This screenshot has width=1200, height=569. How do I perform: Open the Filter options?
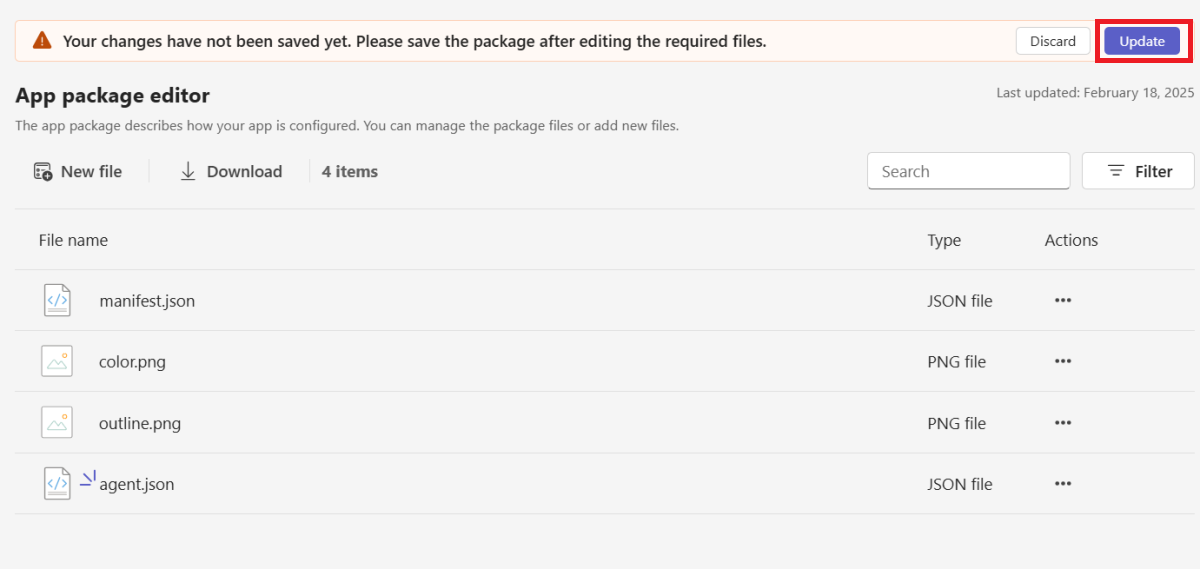[x=1138, y=172]
